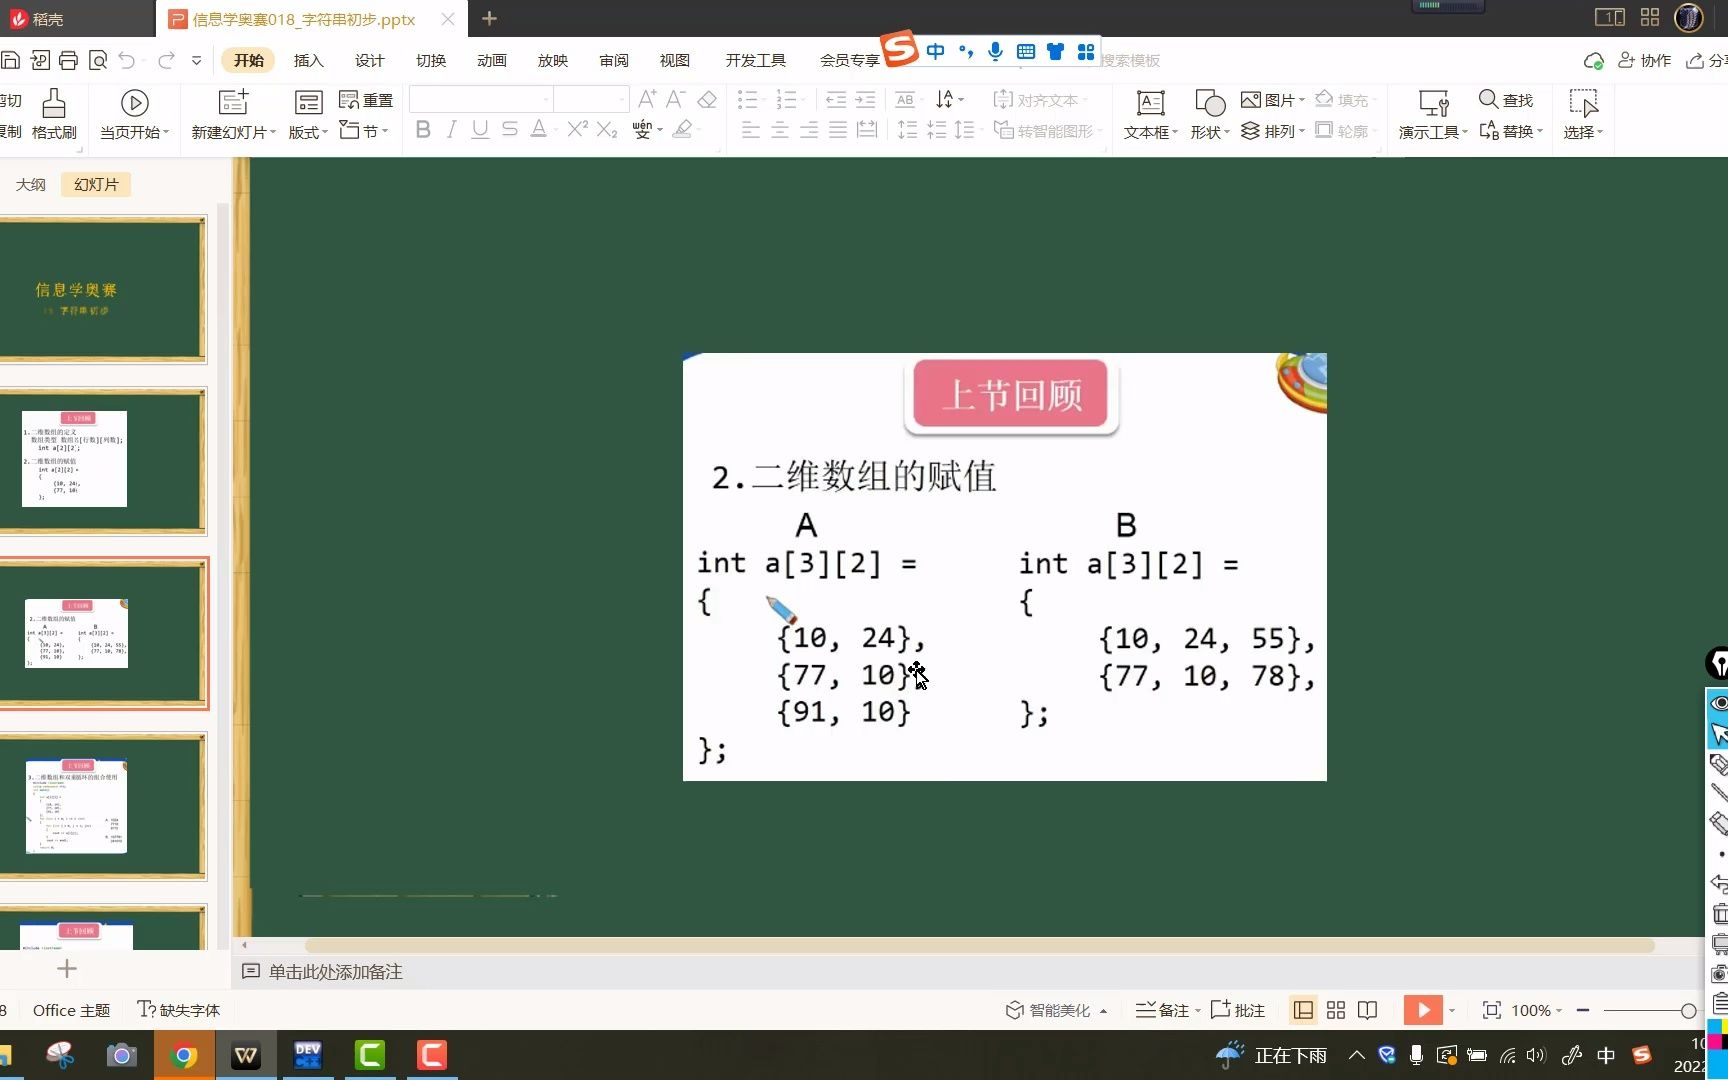
Task: Toggle bold formatting on selected text
Action: [x=422, y=129]
